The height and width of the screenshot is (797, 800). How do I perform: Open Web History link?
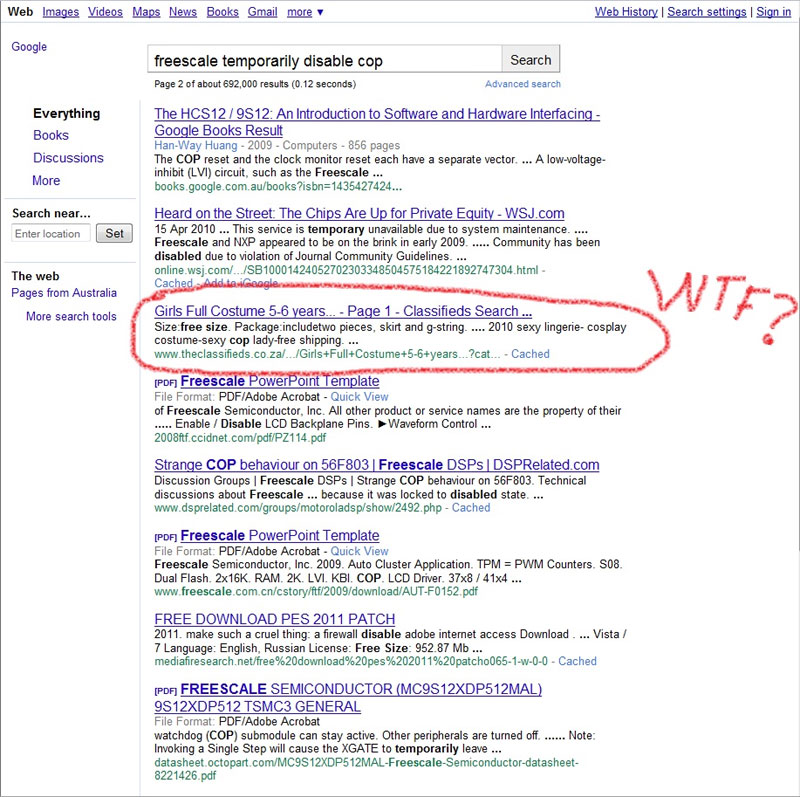click(x=626, y=12)
